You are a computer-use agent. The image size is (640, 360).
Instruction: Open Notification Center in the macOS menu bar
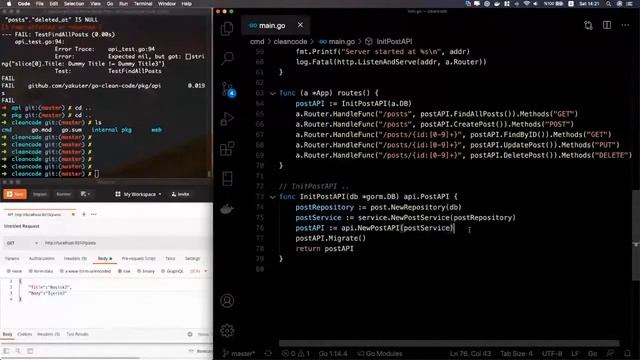click(x=629, y=4)
